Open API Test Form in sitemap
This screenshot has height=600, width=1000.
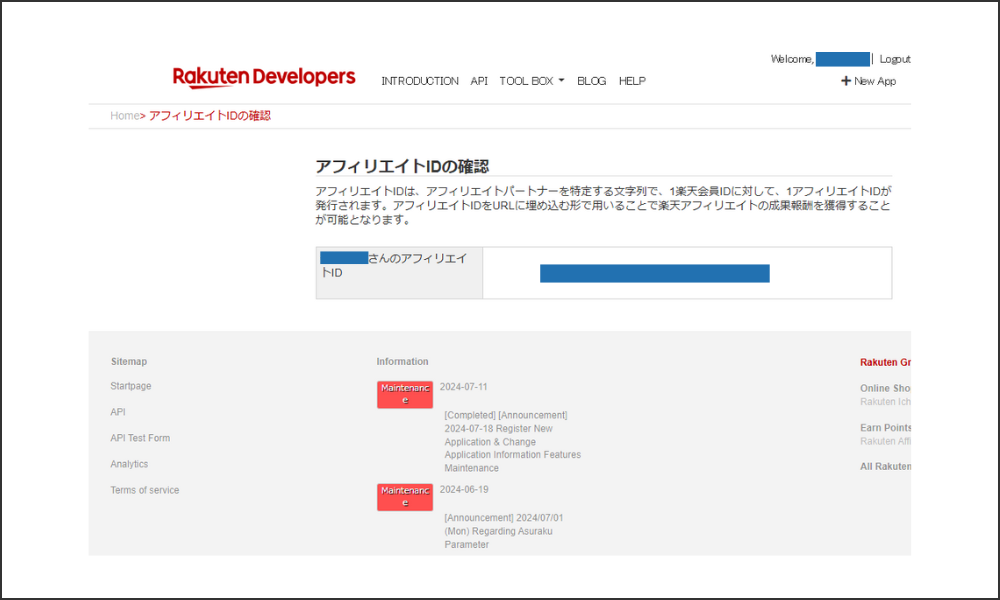coord(140,438)
